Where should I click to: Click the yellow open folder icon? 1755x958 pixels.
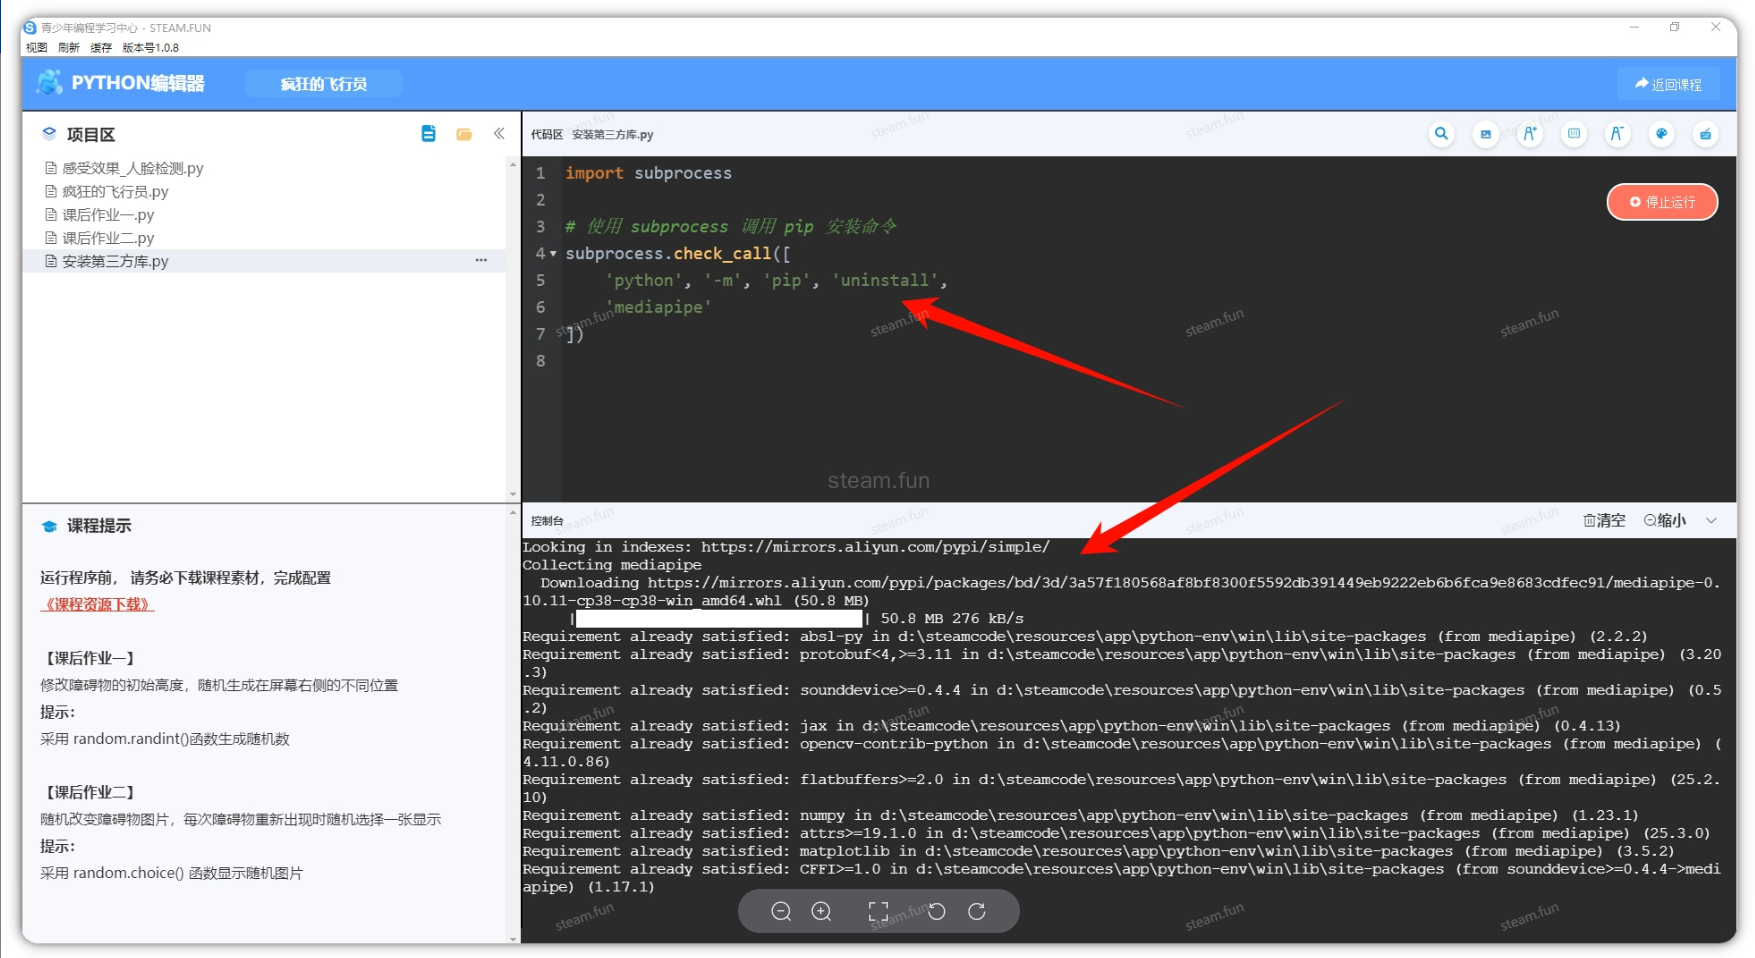coord(464,134)
